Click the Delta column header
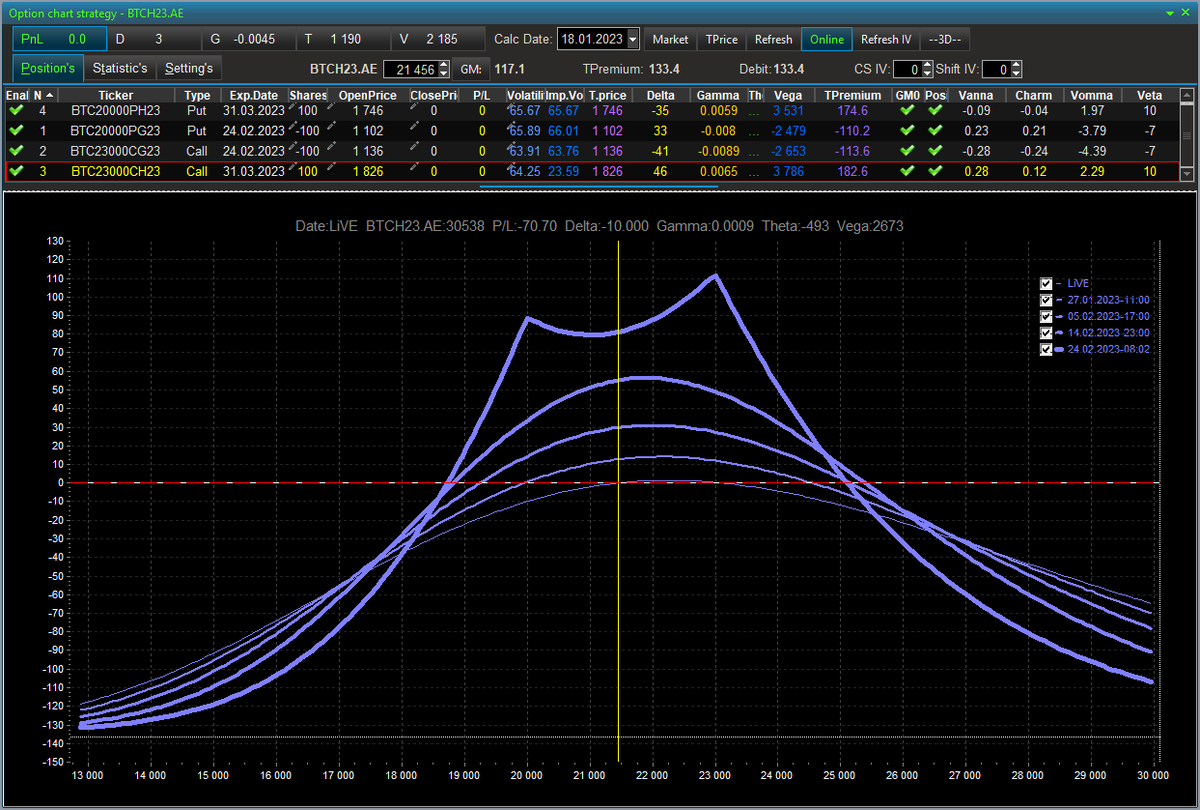 (x=661, y=95)
